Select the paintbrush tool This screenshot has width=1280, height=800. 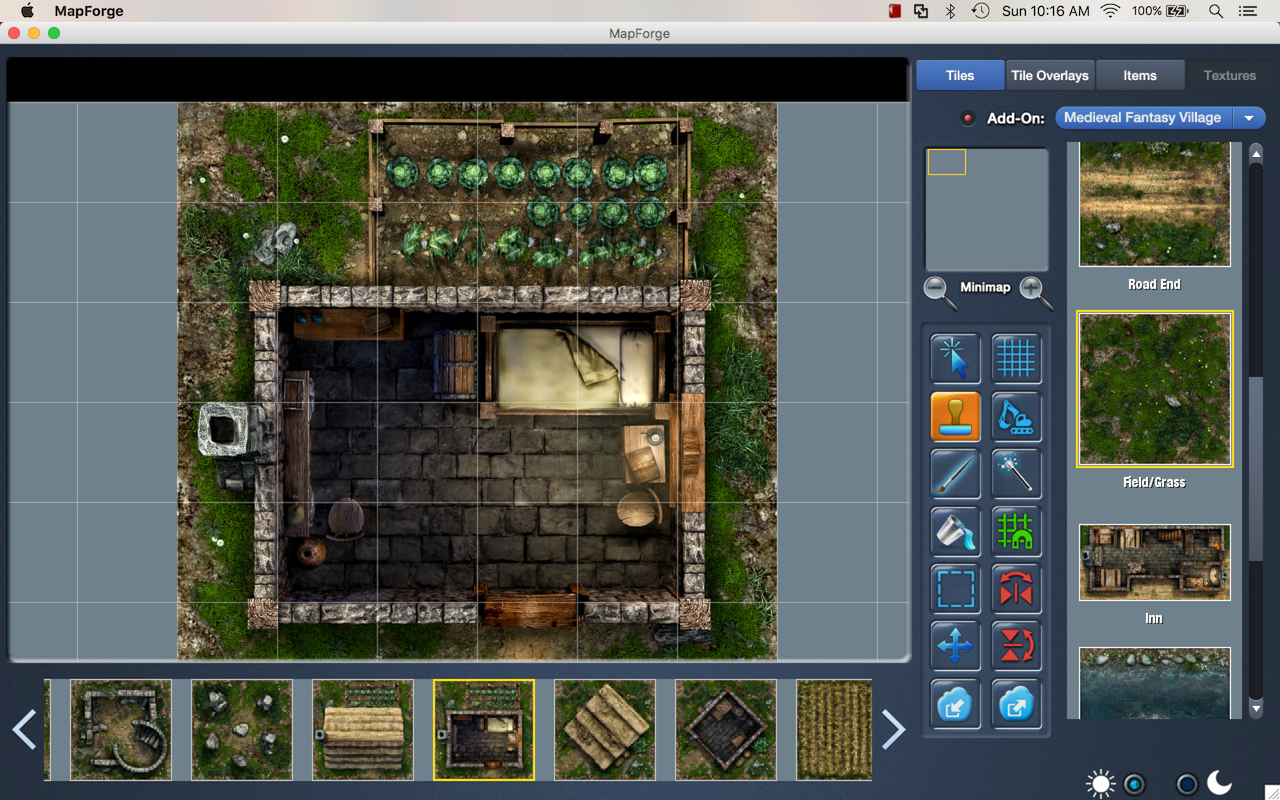coord(955,473)
